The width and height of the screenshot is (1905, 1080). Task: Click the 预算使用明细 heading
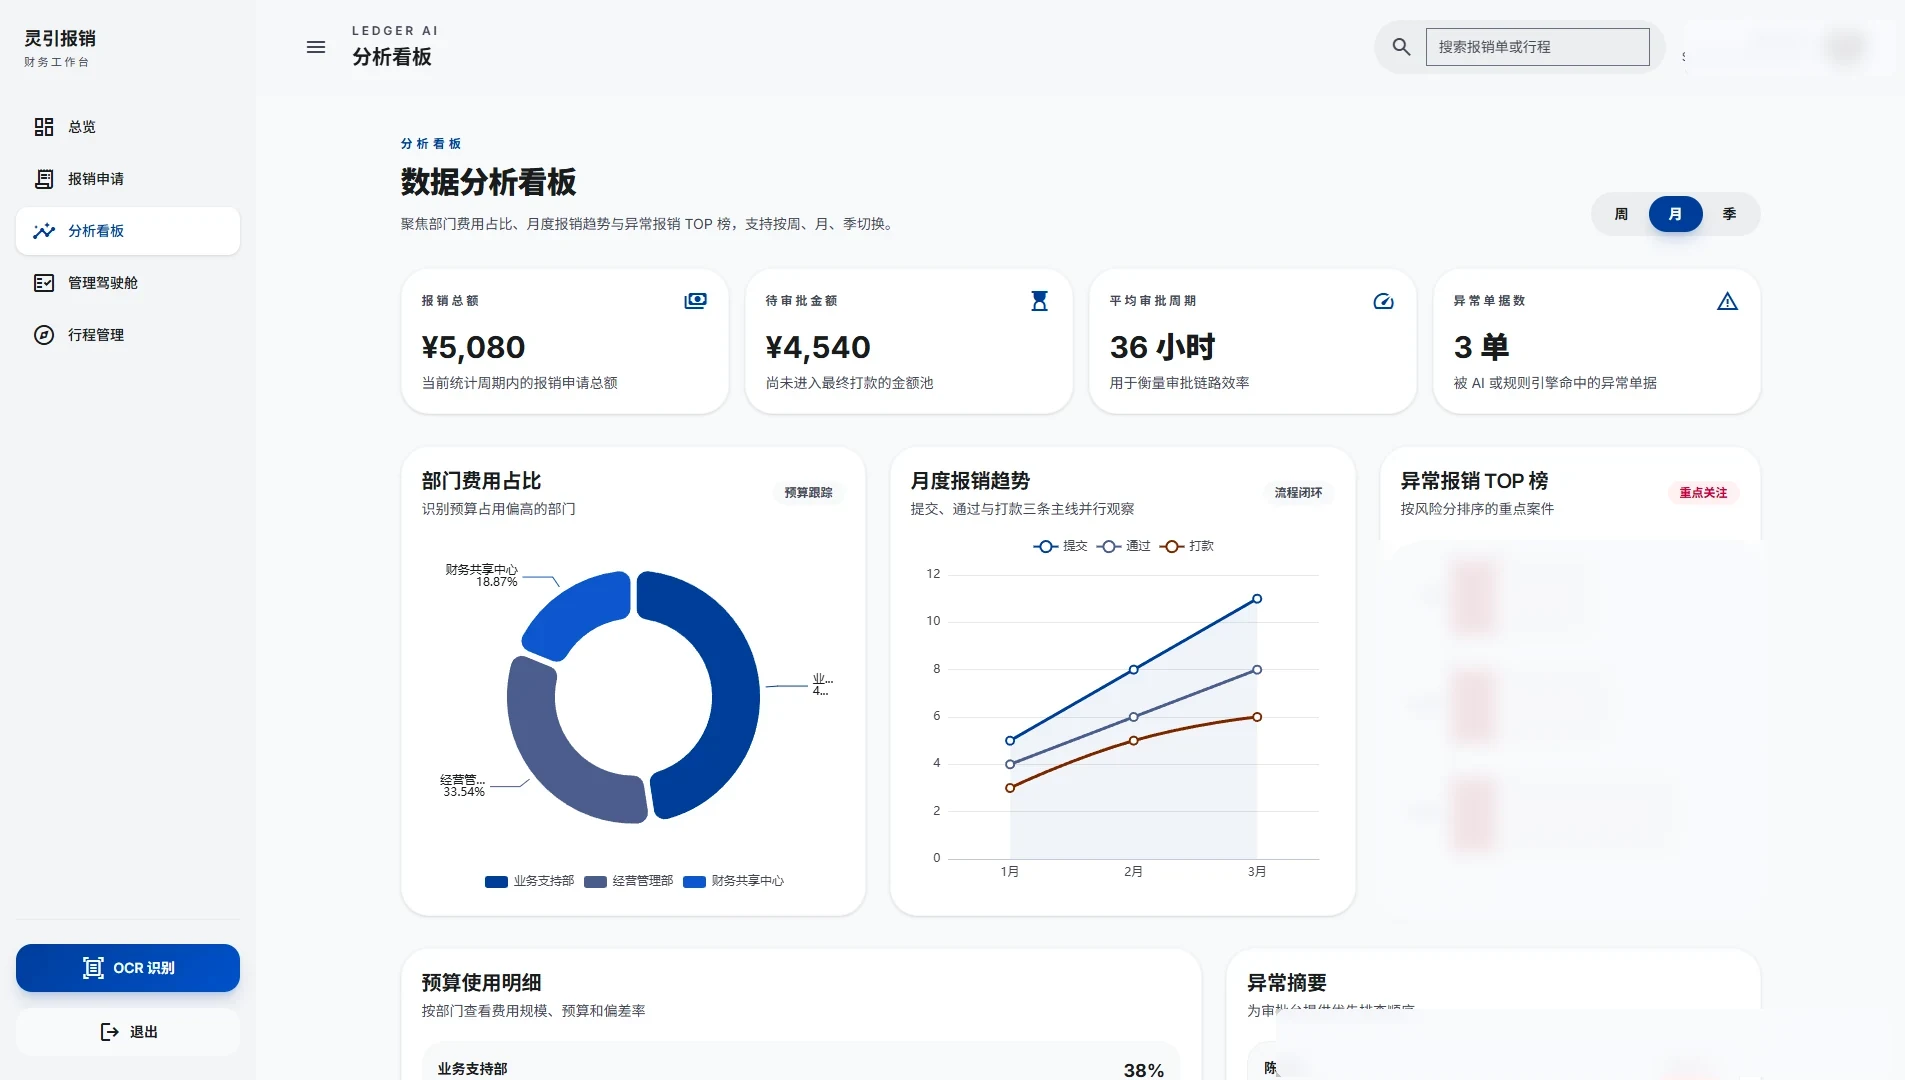point(481,983)
